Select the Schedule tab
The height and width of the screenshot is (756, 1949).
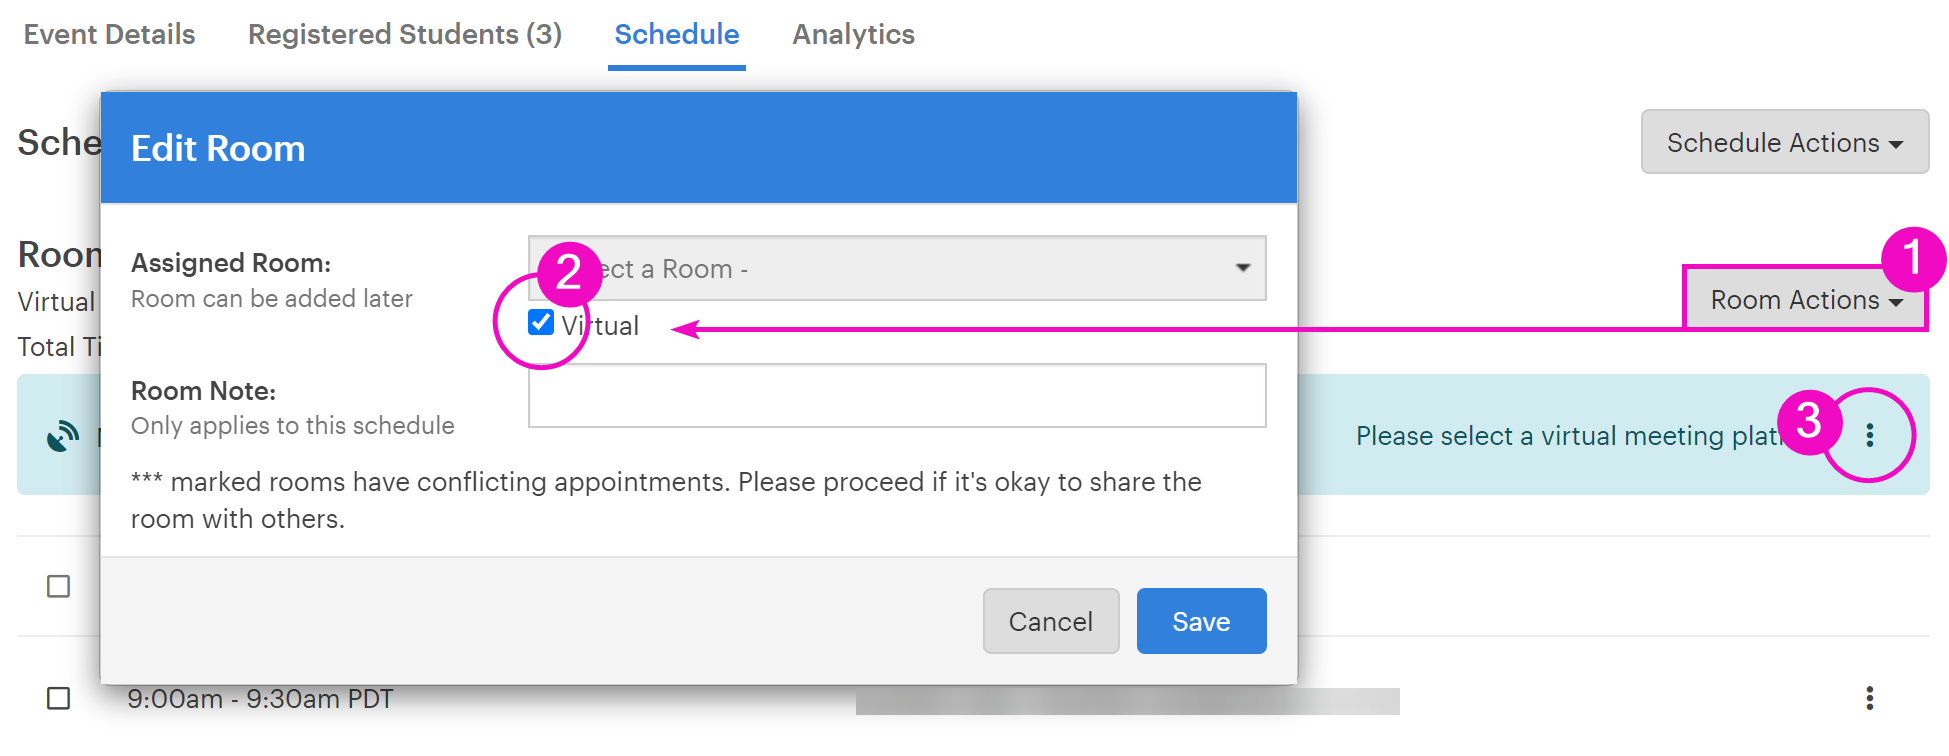click(677, 34)
